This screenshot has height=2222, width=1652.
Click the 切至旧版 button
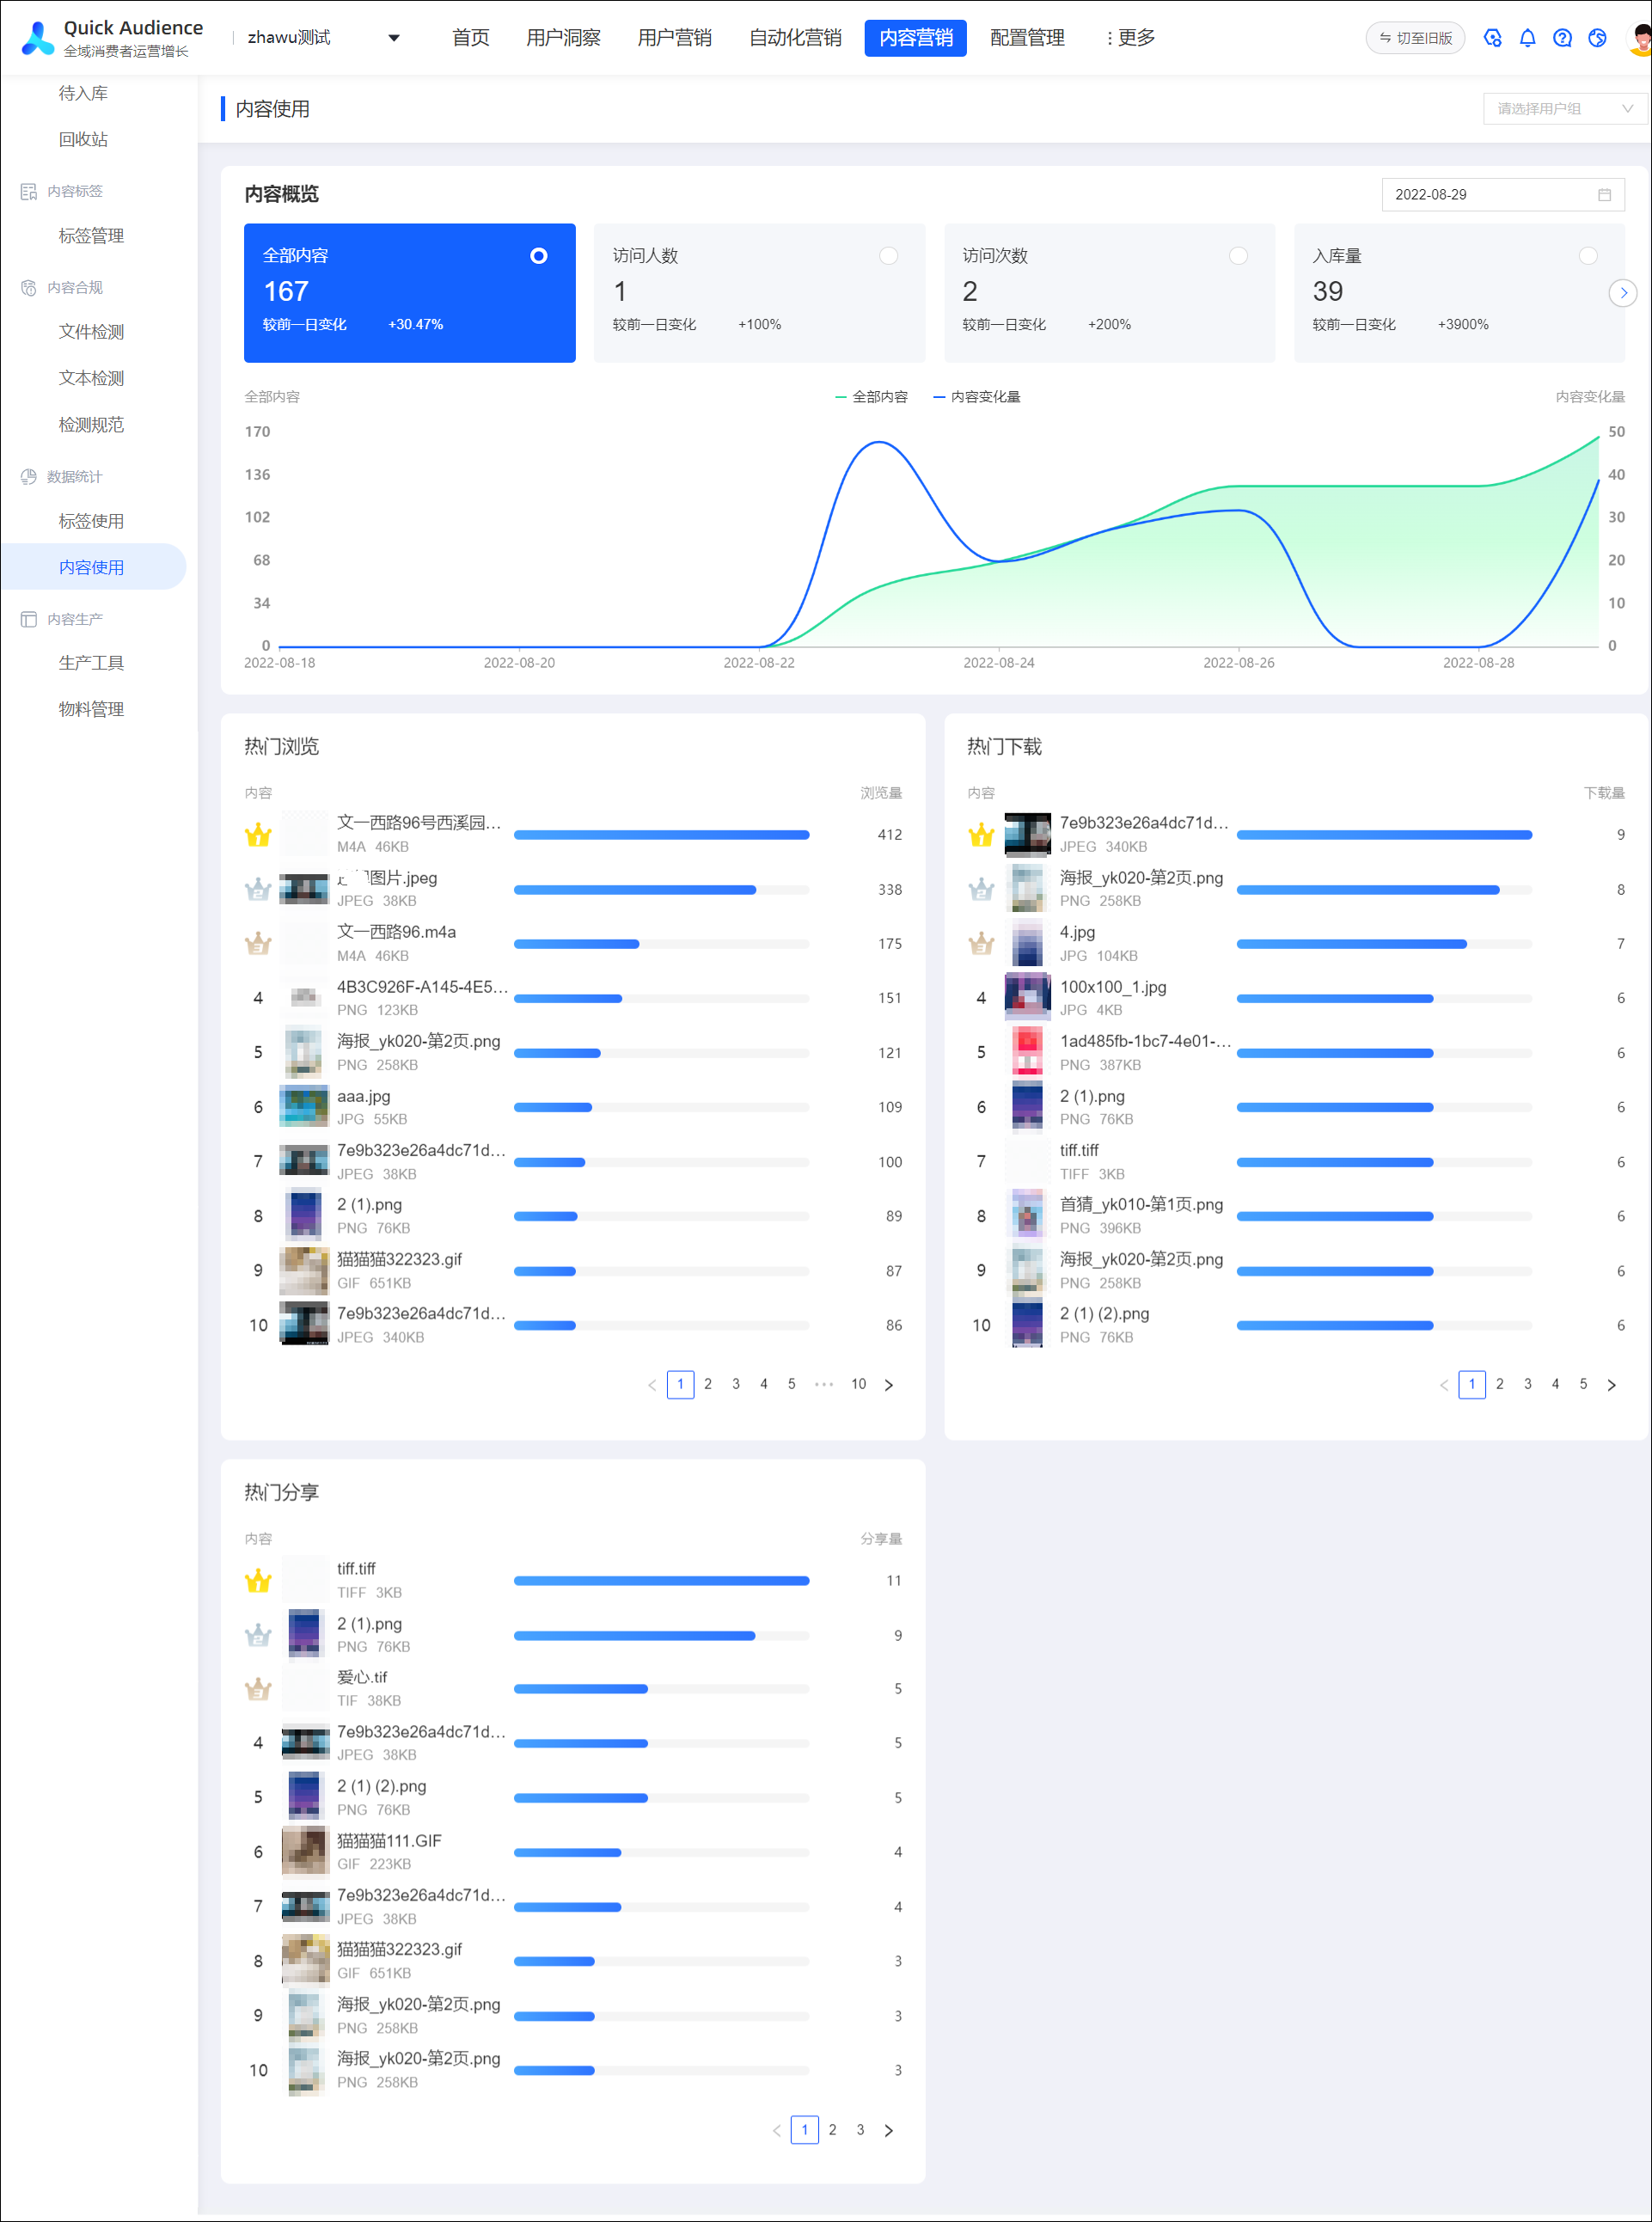coord(1415,38)
